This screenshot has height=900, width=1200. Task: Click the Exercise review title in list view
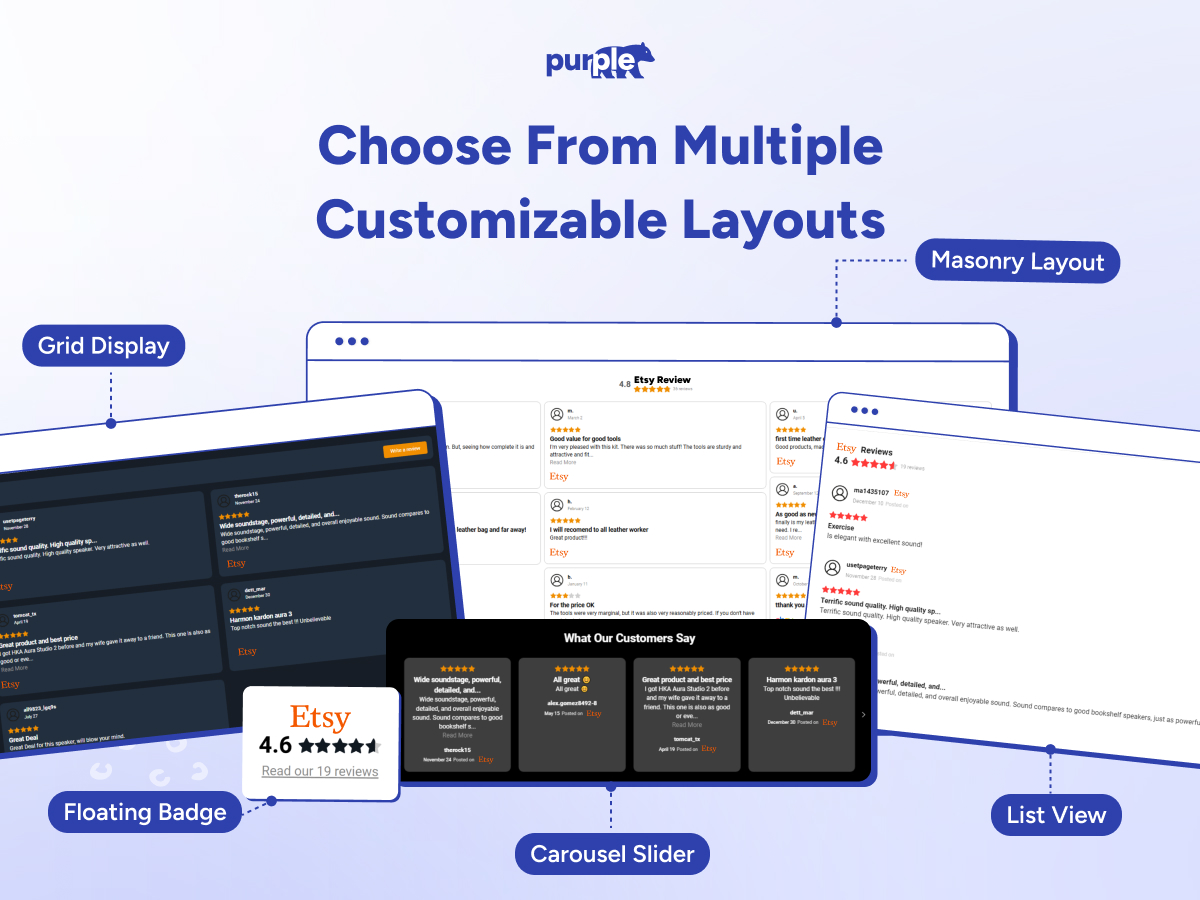841,526
